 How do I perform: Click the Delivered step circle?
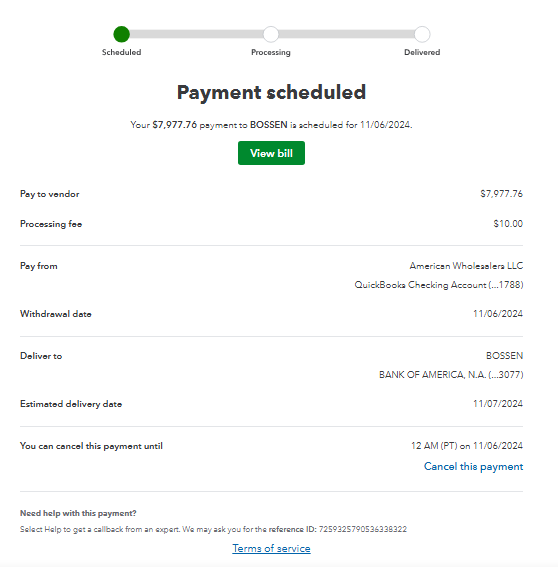[422, 34]
